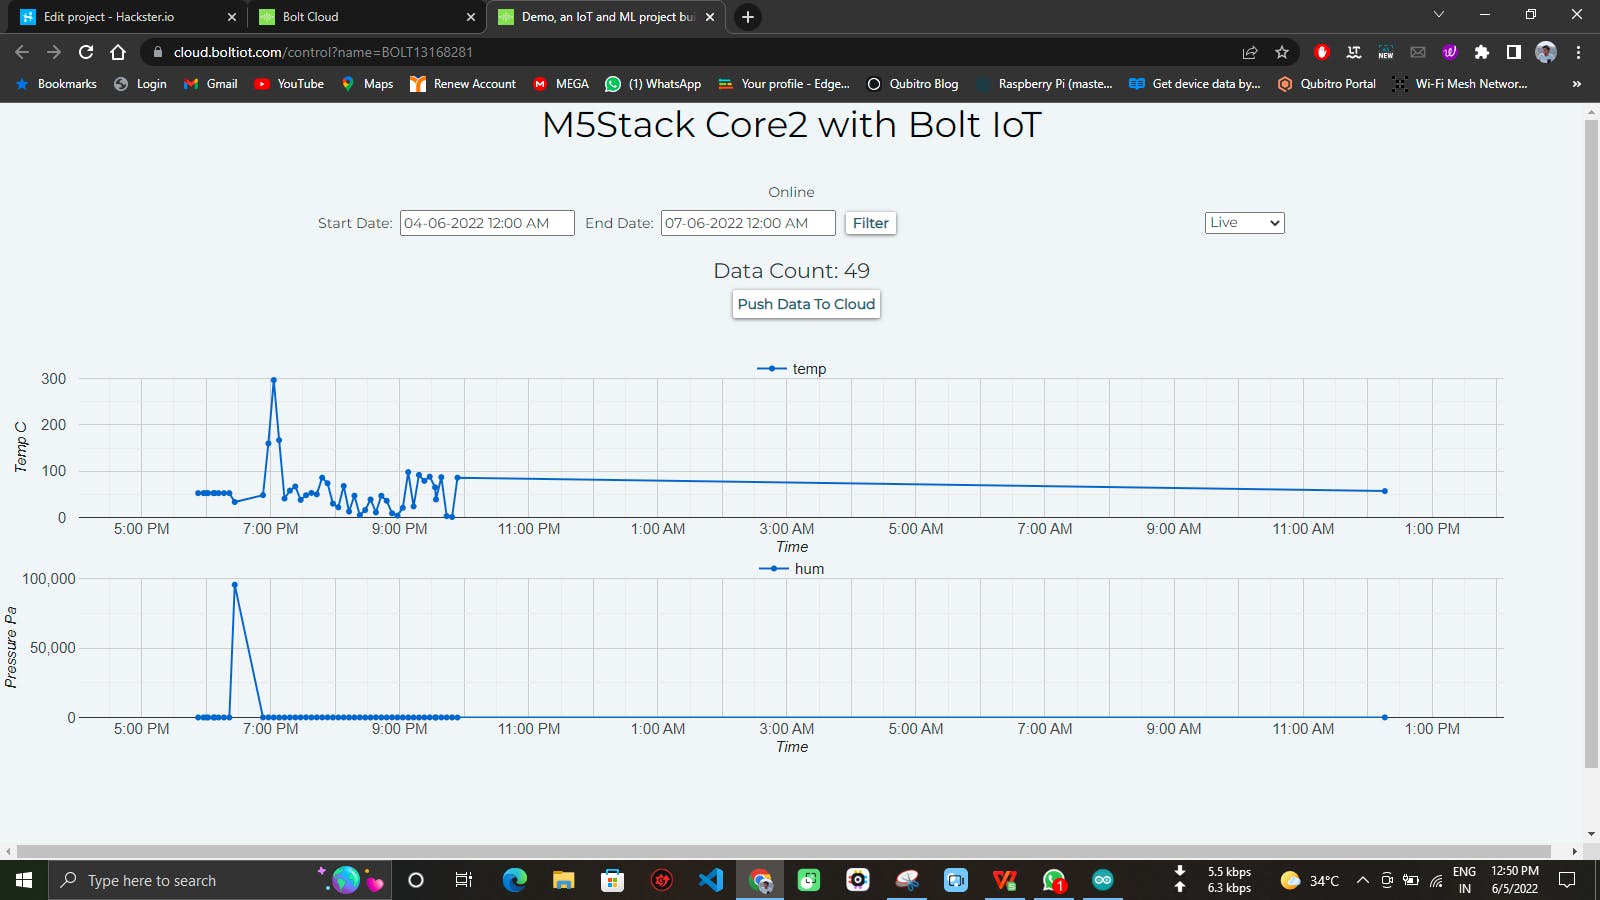Screen dimensions: 1600x900
Task: Close the Bolt Cloud tab
Action: [471, 17]
